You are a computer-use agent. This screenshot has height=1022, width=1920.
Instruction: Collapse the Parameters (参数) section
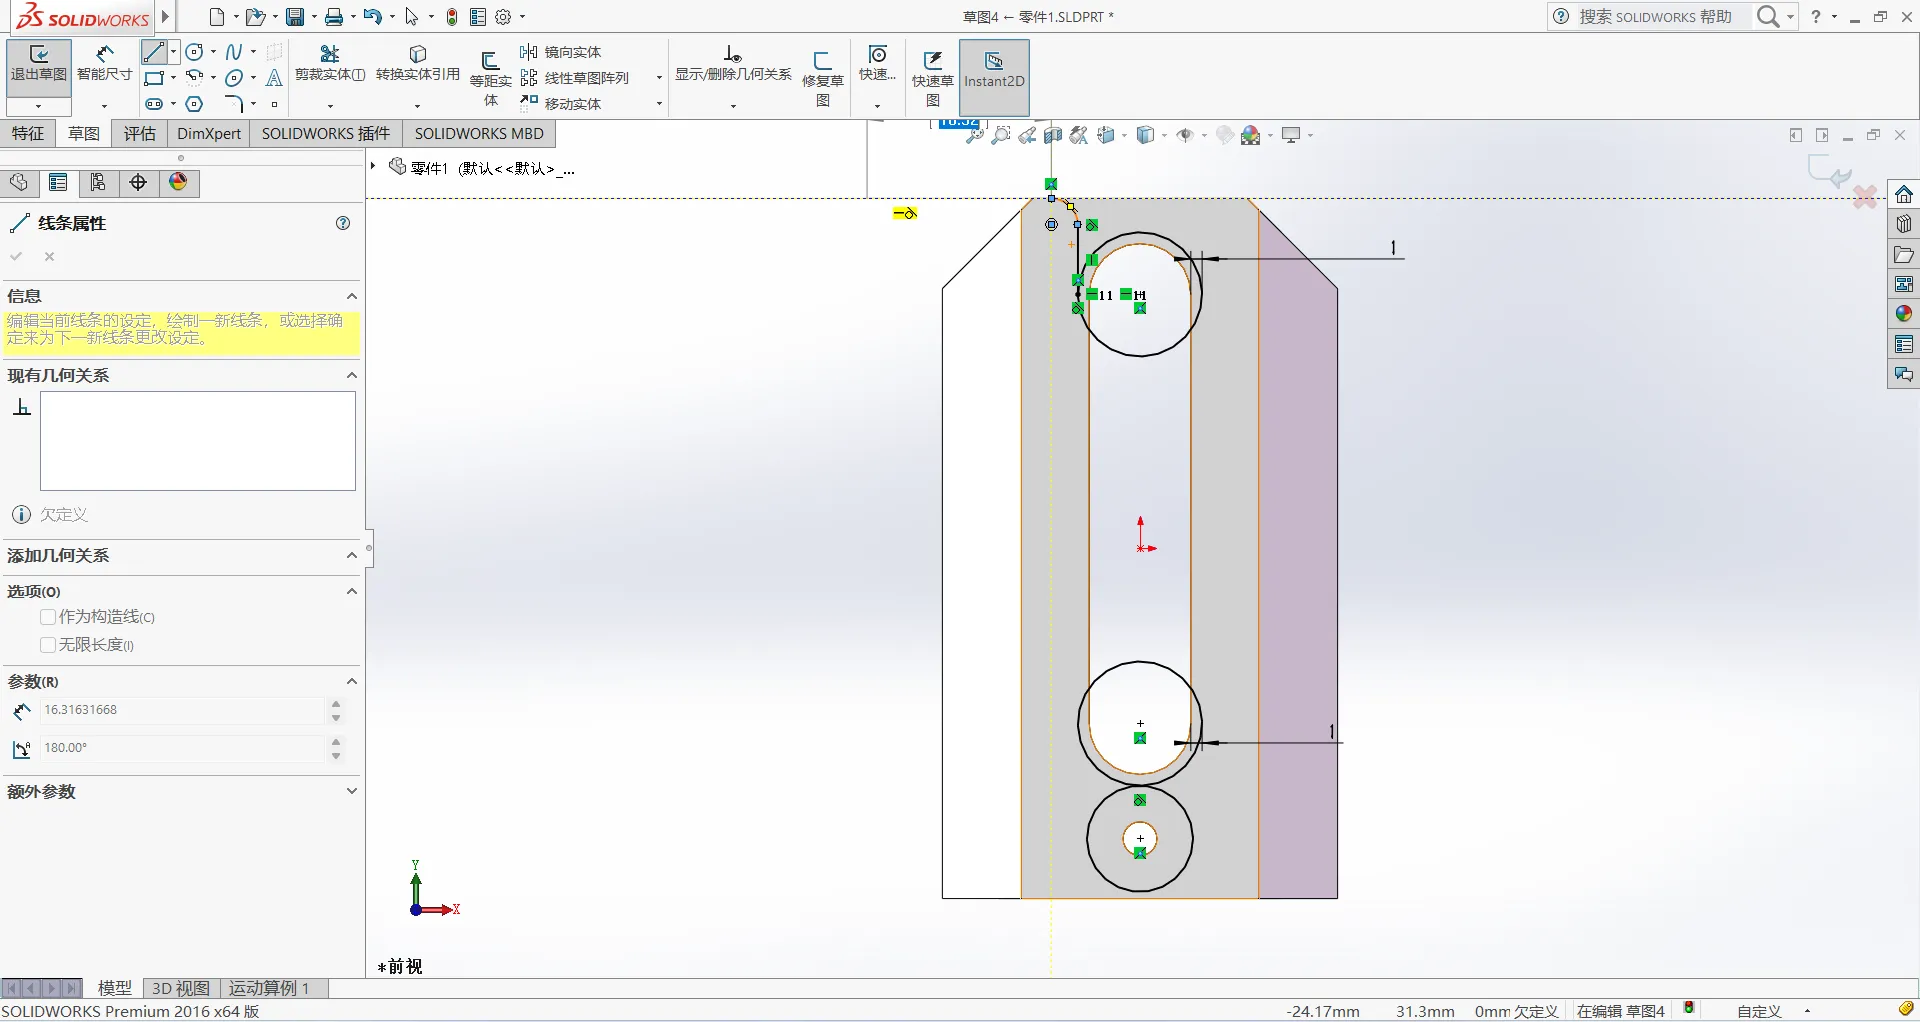click(x=351, y=681)
